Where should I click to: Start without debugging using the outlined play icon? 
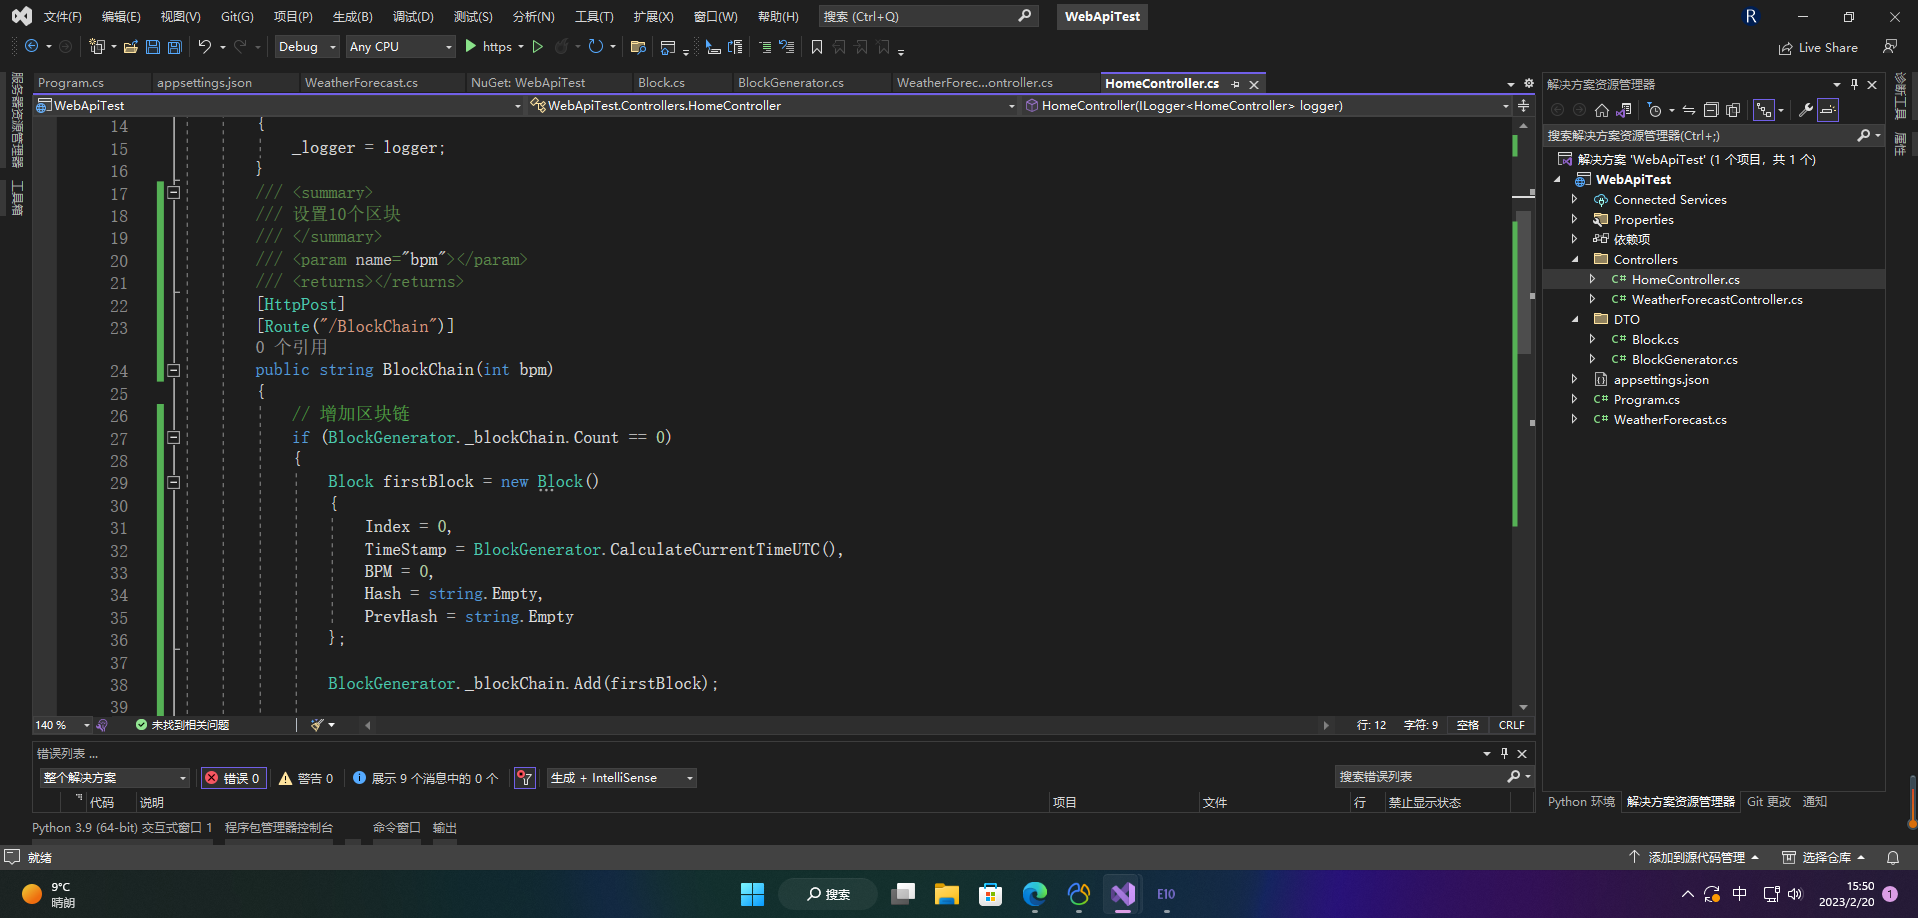(538, 47)
